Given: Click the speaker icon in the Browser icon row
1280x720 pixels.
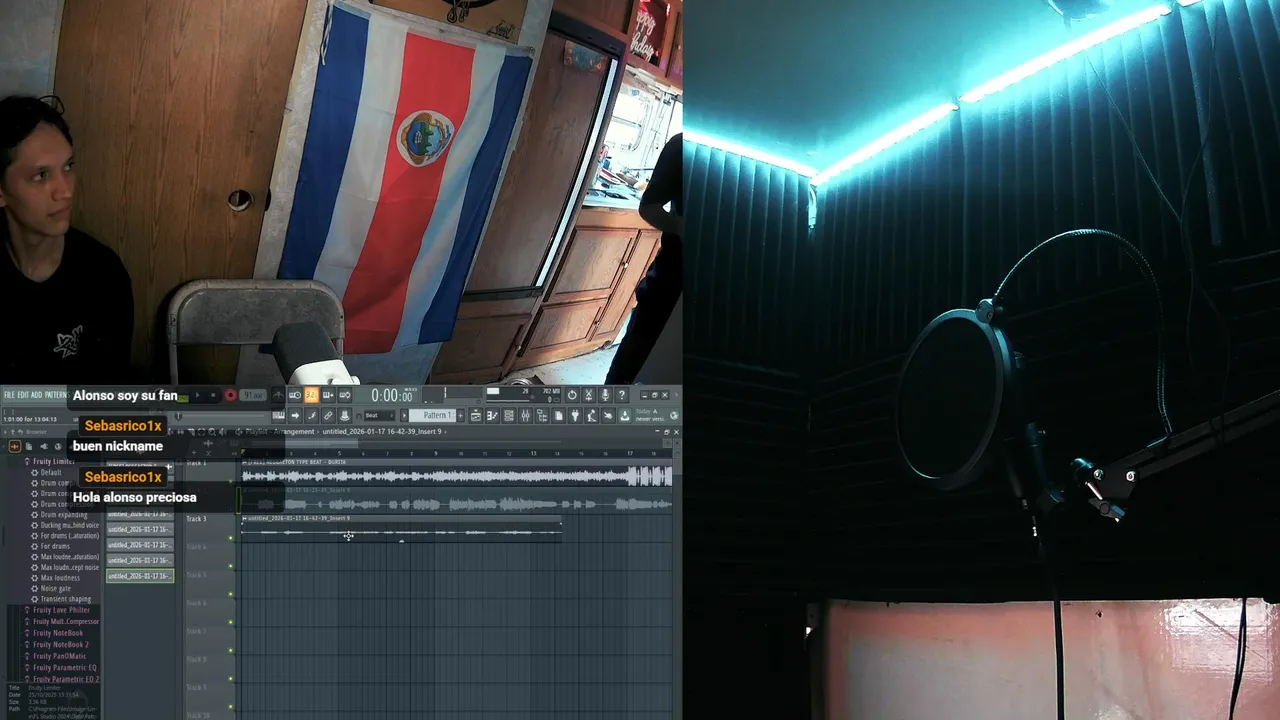Looking at the screenshot, I should coord(44,447).
